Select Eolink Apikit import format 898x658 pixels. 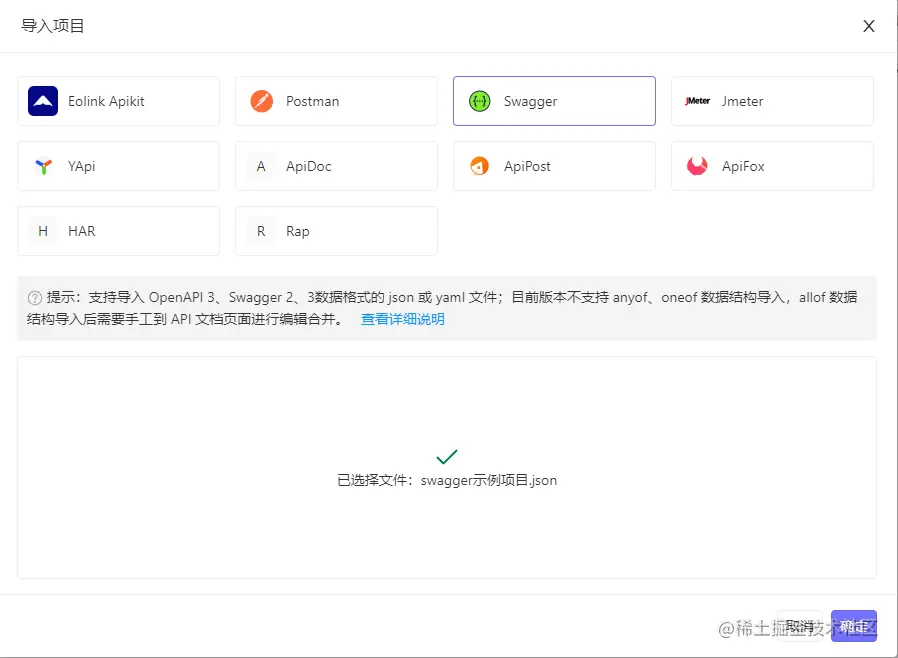119,101
